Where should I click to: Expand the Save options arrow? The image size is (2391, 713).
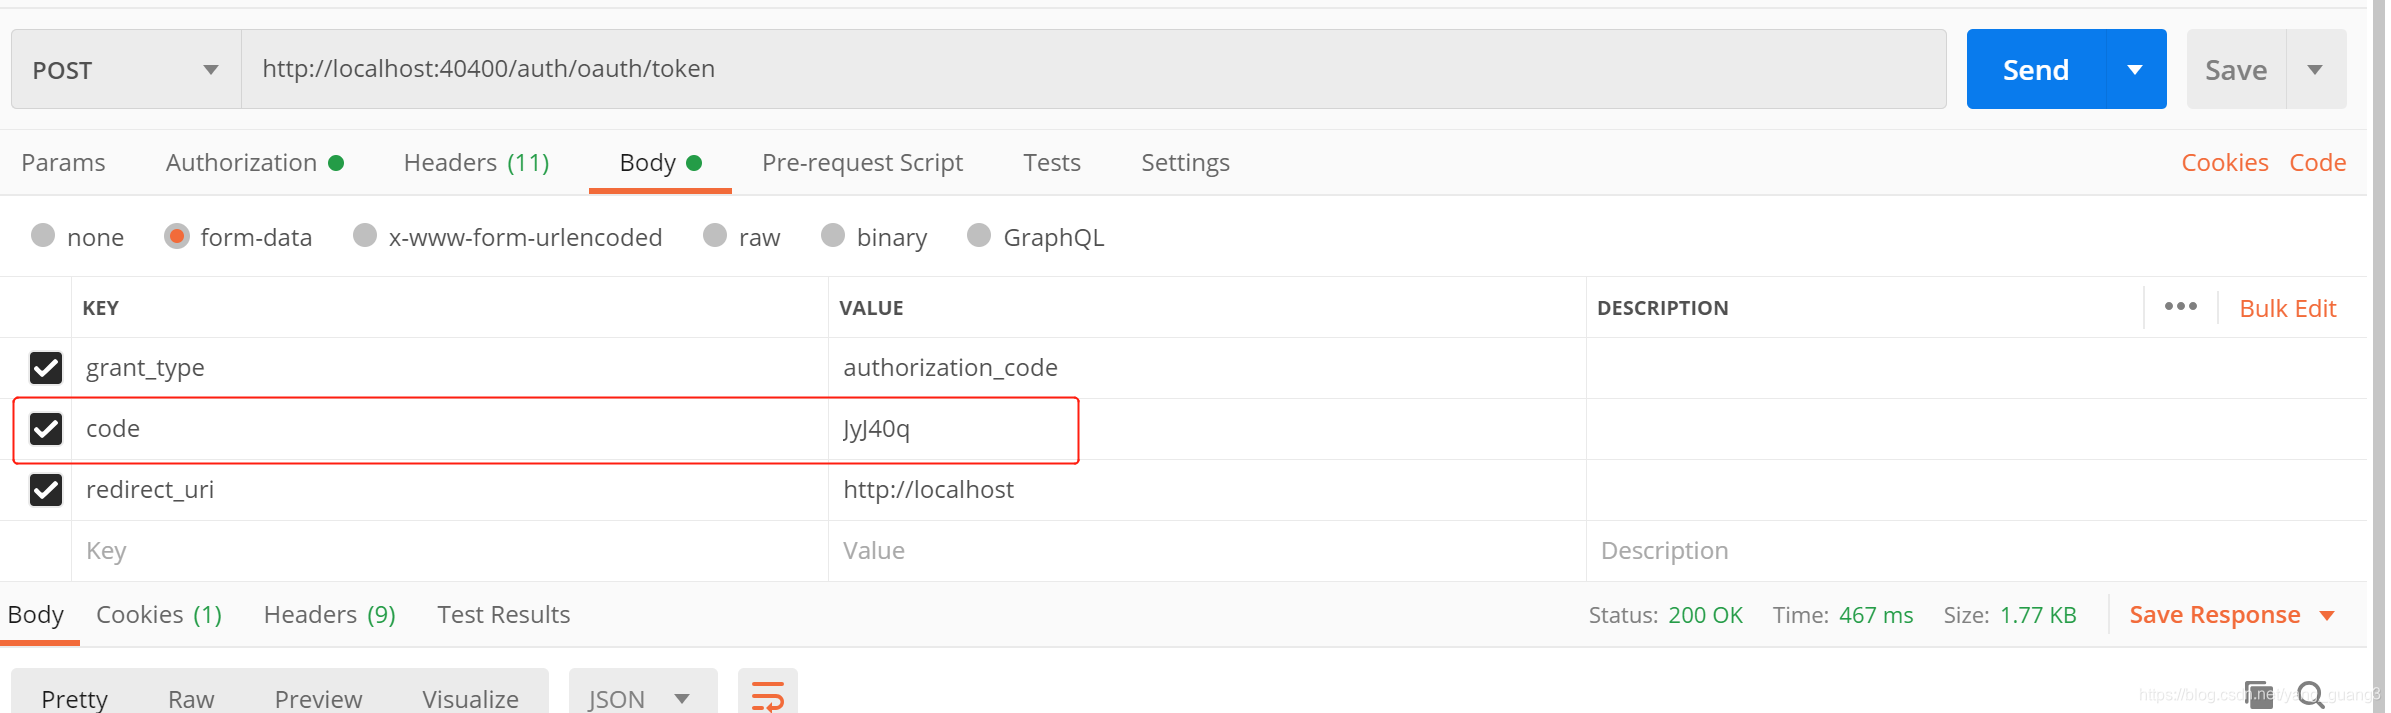tap(2315, 69)
